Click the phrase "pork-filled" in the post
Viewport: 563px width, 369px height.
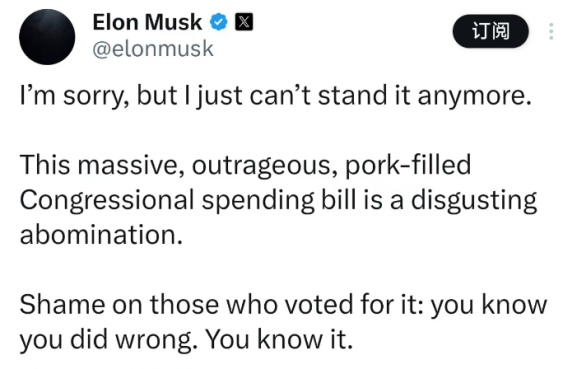(x=408, y=165)
